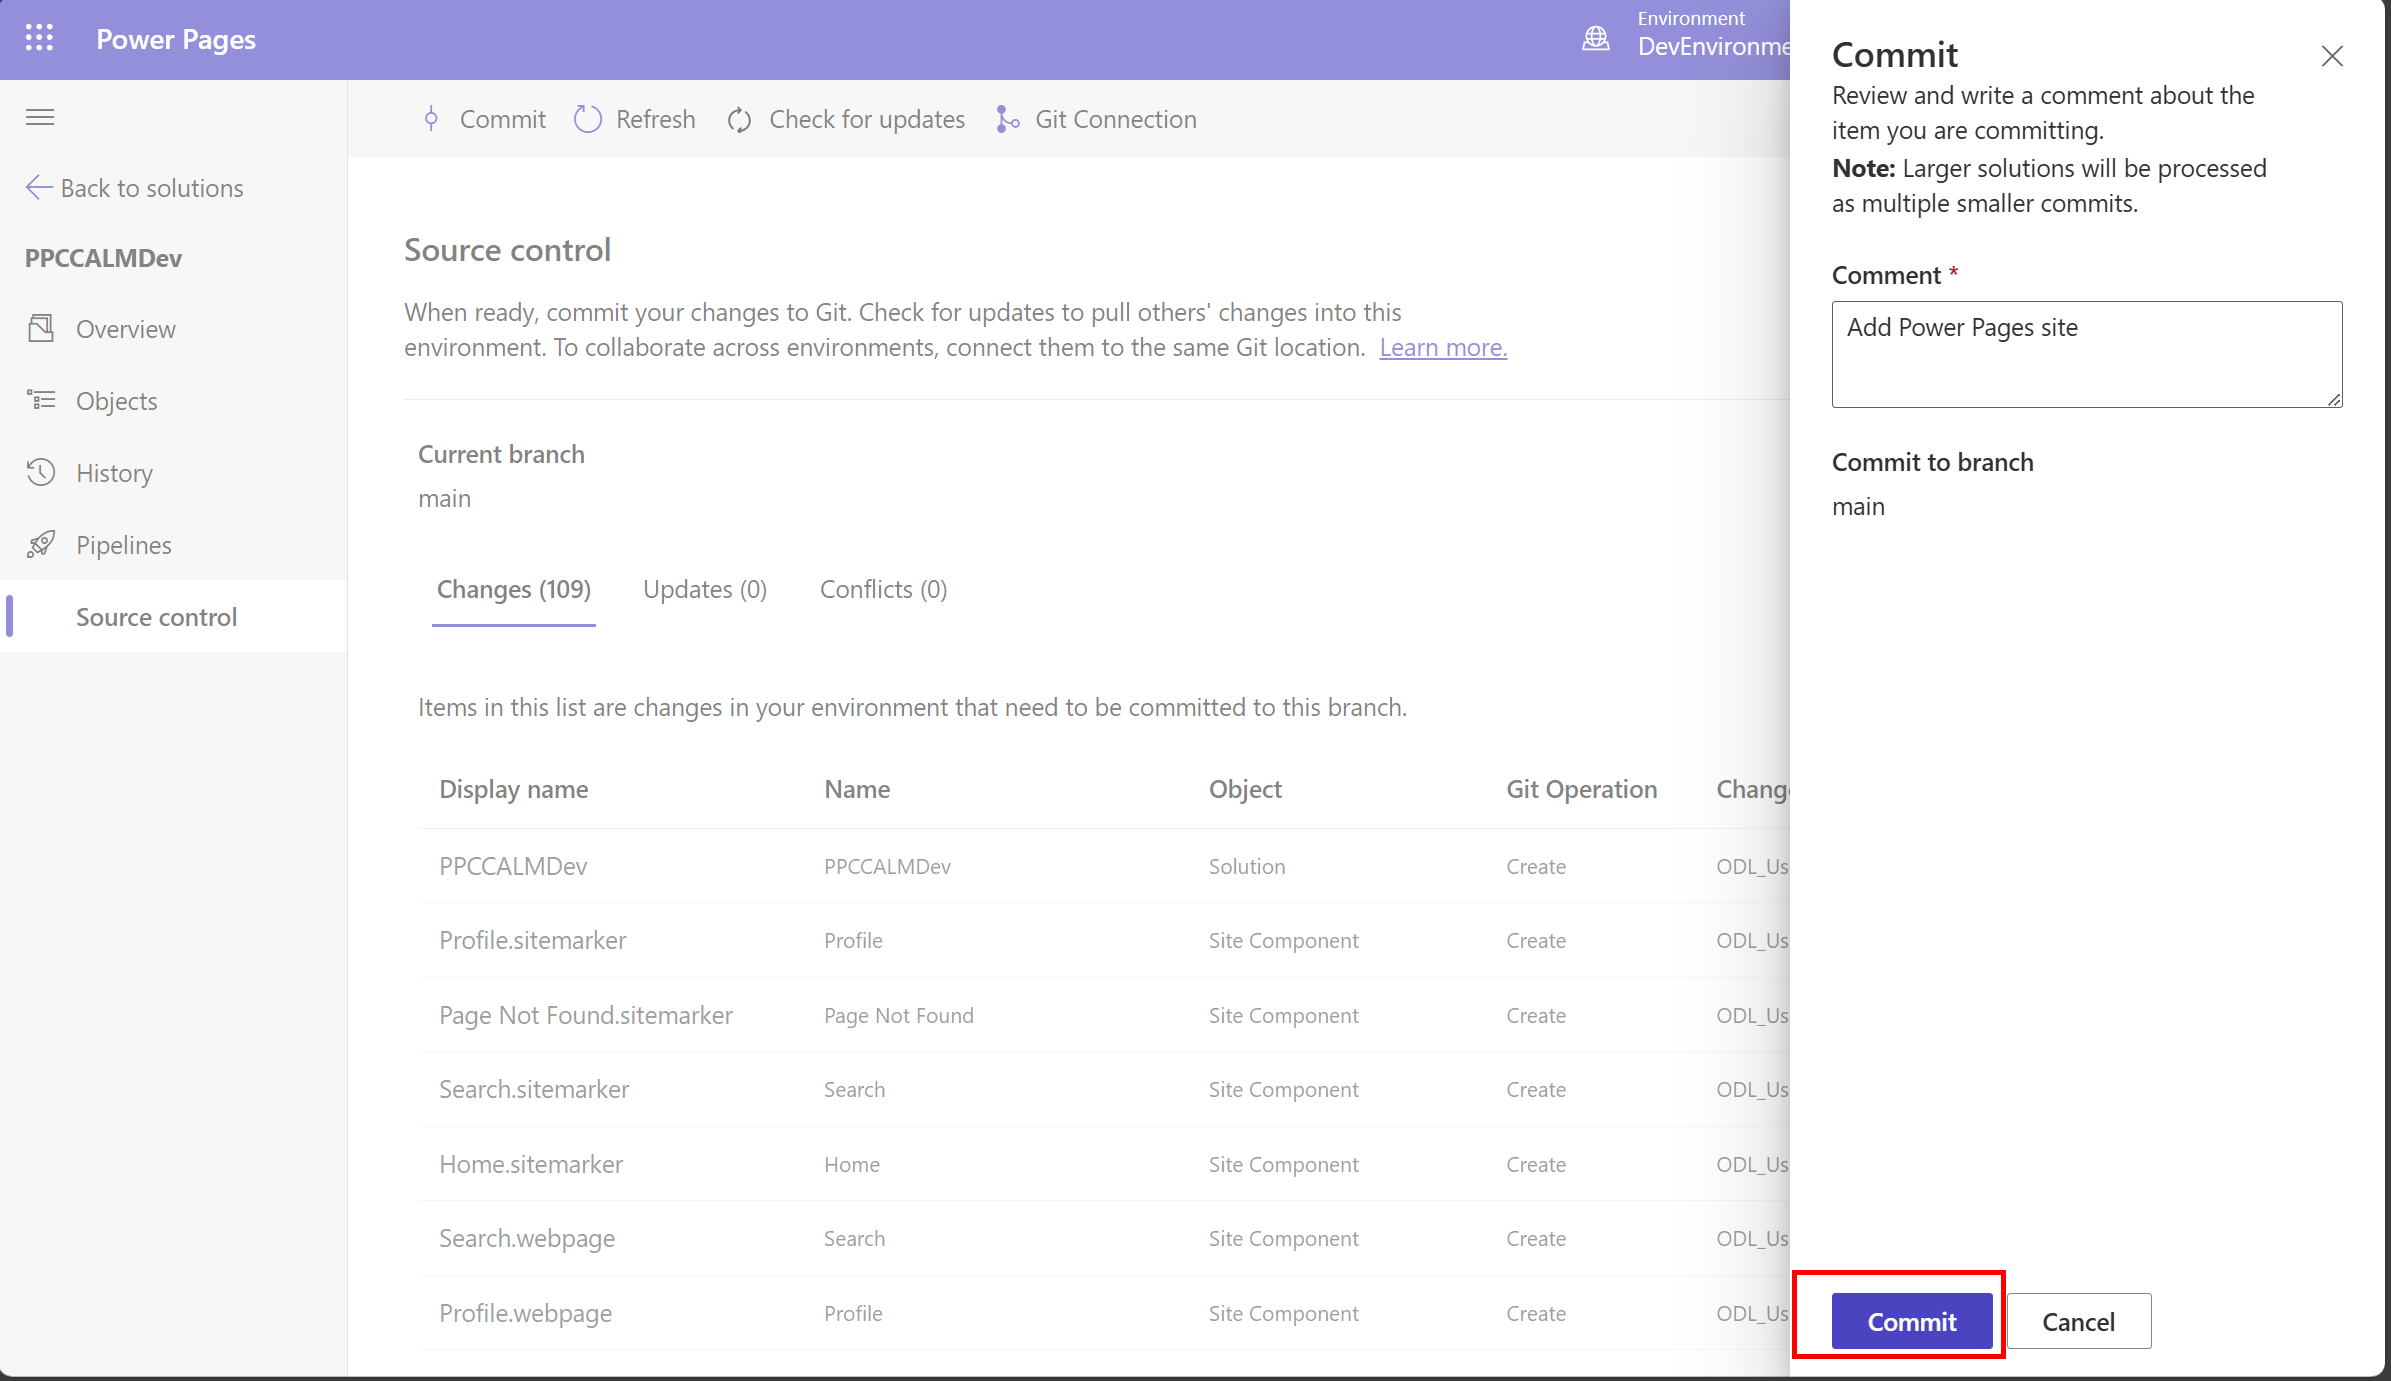
Task: Open Overview in the sidebar
Action: [x=125, y=329]
